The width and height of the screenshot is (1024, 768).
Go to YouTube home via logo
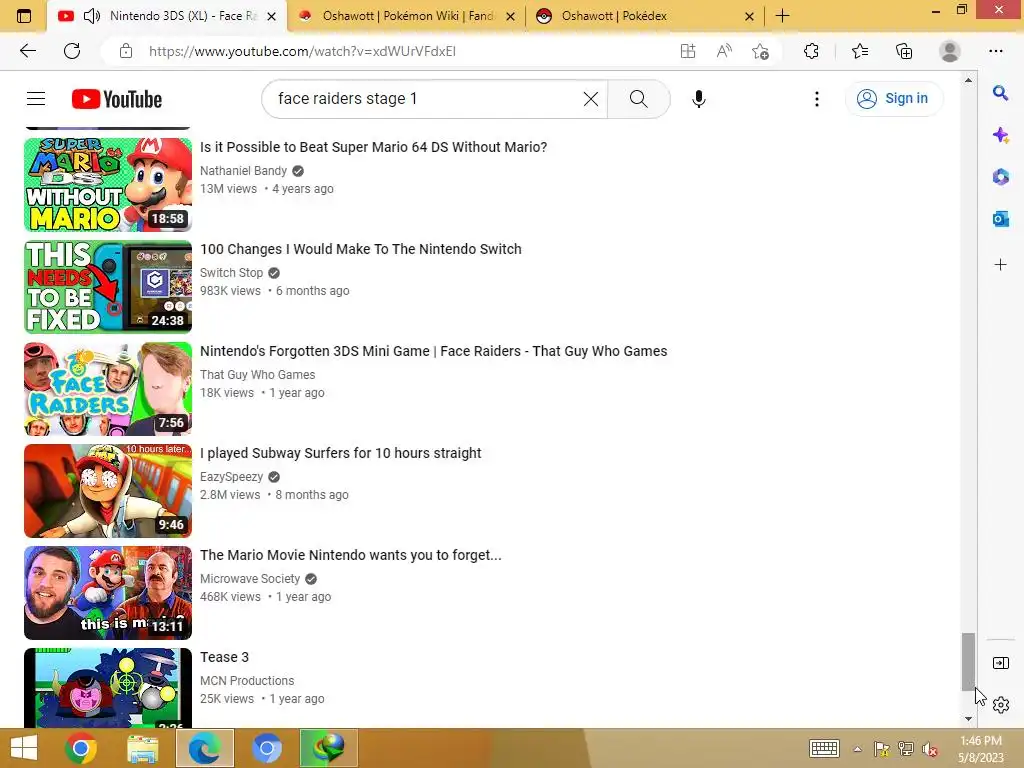(x=117, y=99)
